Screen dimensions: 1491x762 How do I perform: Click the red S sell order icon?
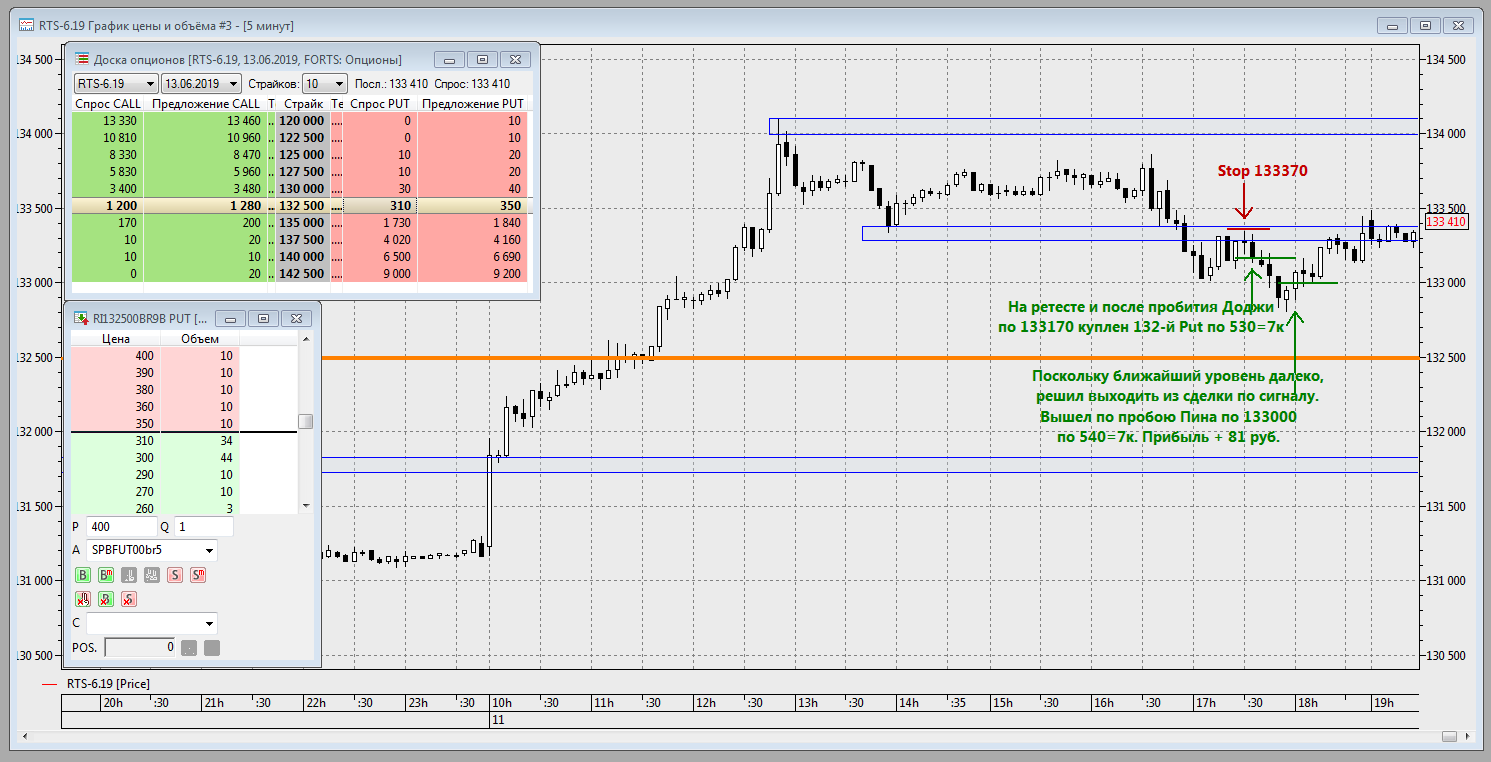[175, 575]
